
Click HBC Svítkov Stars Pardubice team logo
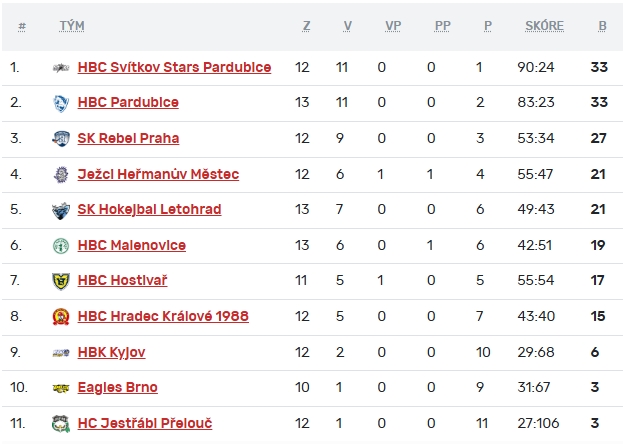tap(60, 68)
